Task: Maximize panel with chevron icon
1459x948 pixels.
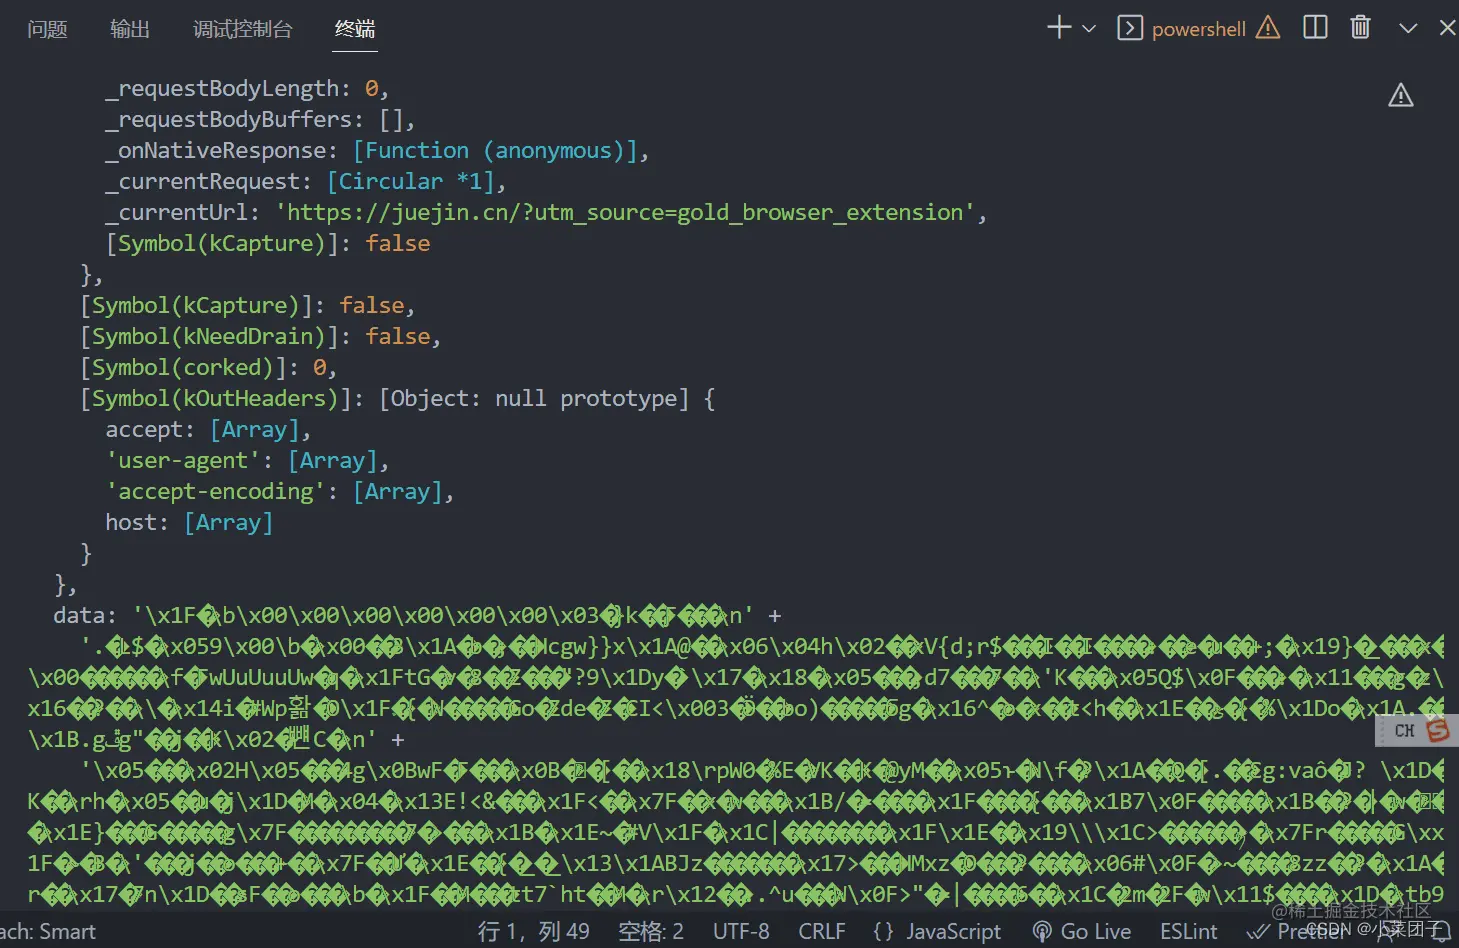Action: click(x=1408, y=28)
